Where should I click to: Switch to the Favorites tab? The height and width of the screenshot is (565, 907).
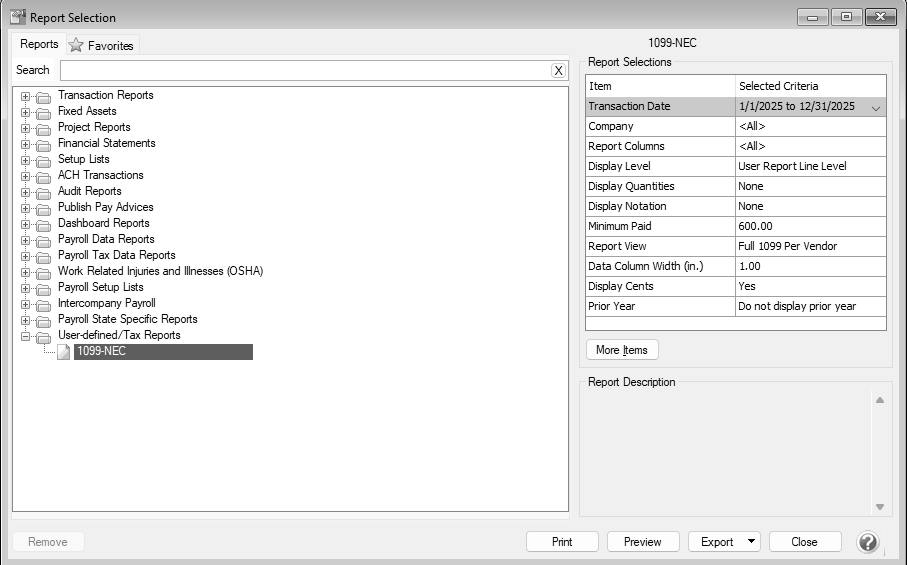102,45
